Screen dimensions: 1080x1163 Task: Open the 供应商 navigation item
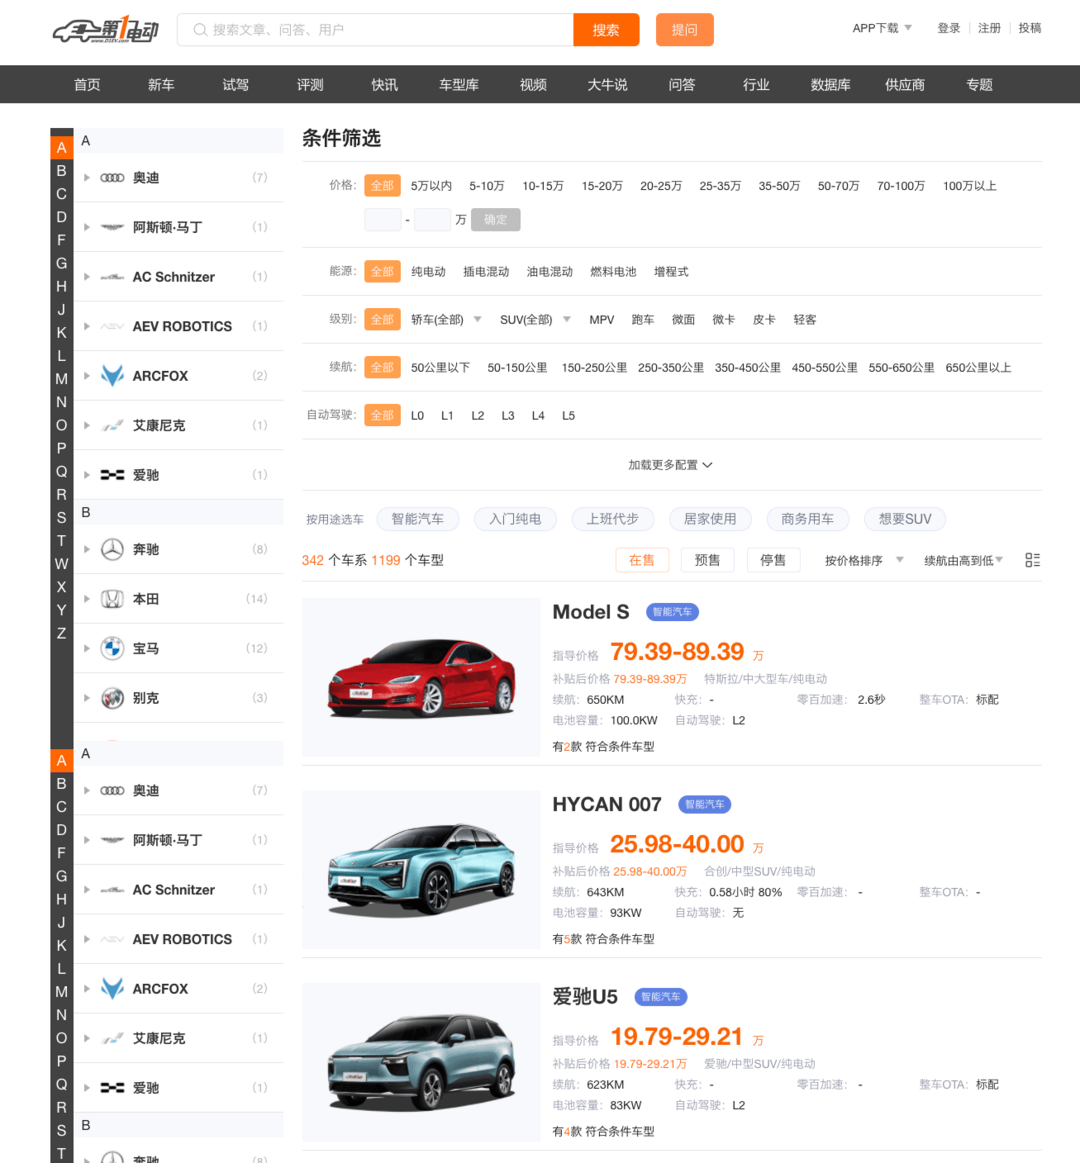click(x=905, y=85)
